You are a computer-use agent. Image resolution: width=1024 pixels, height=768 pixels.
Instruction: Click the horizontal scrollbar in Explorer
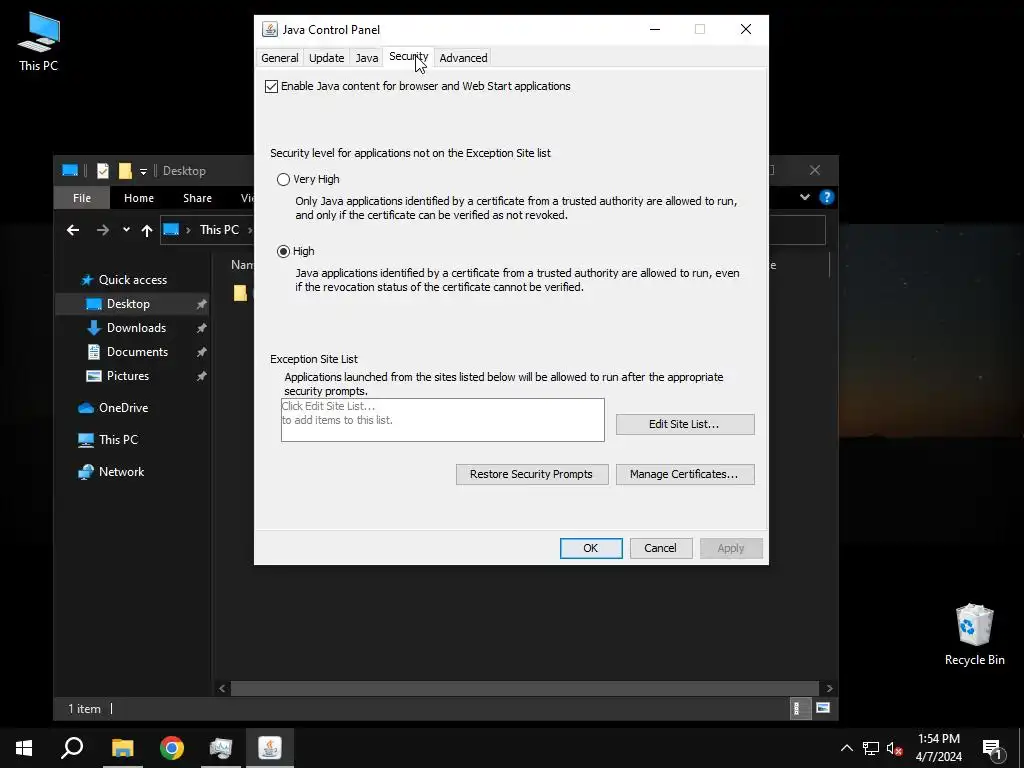click(524, 688)
